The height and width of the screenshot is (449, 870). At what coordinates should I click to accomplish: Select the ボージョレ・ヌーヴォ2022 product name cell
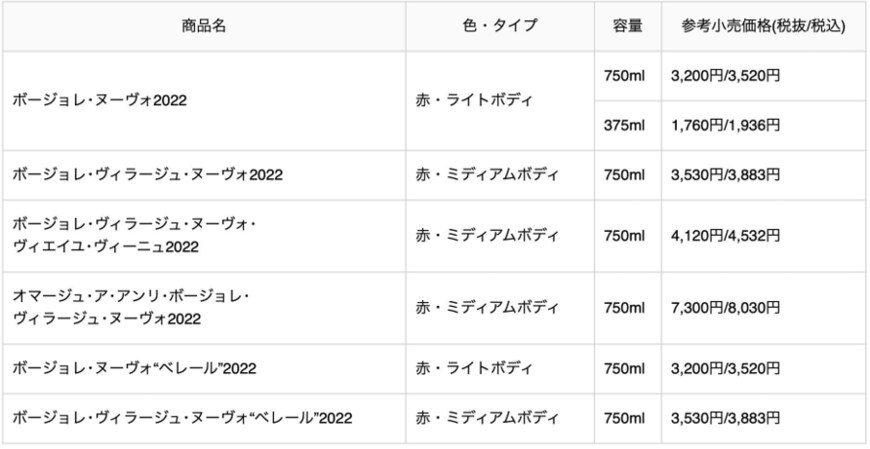tap(100, 101)
